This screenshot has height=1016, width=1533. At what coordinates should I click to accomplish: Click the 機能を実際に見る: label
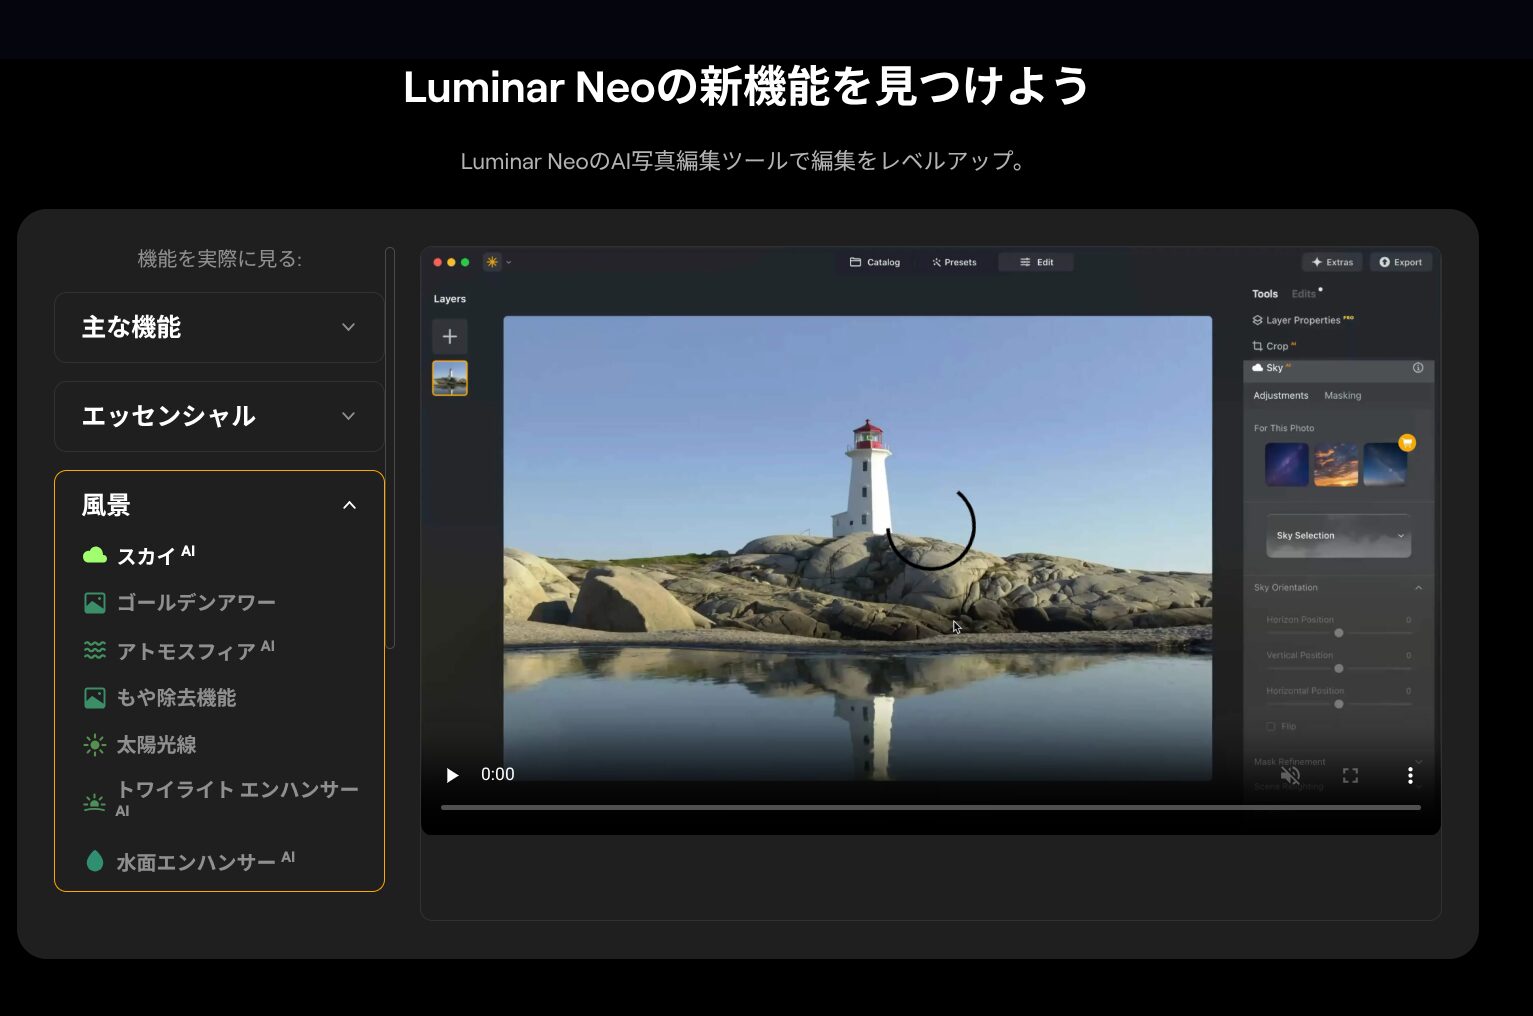219,259
